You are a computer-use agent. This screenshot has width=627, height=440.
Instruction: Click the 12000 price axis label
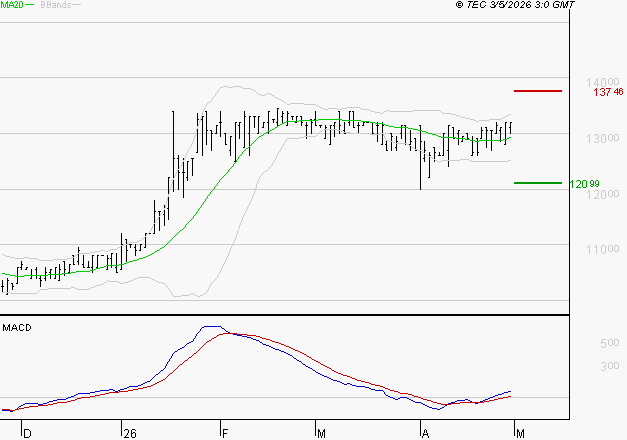click(603, 194)
